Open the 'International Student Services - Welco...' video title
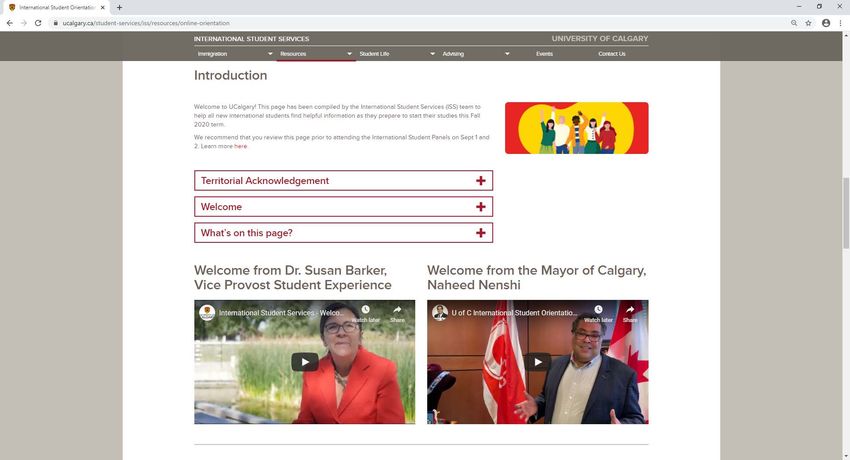850x460 pixels. tap(280, 313)
